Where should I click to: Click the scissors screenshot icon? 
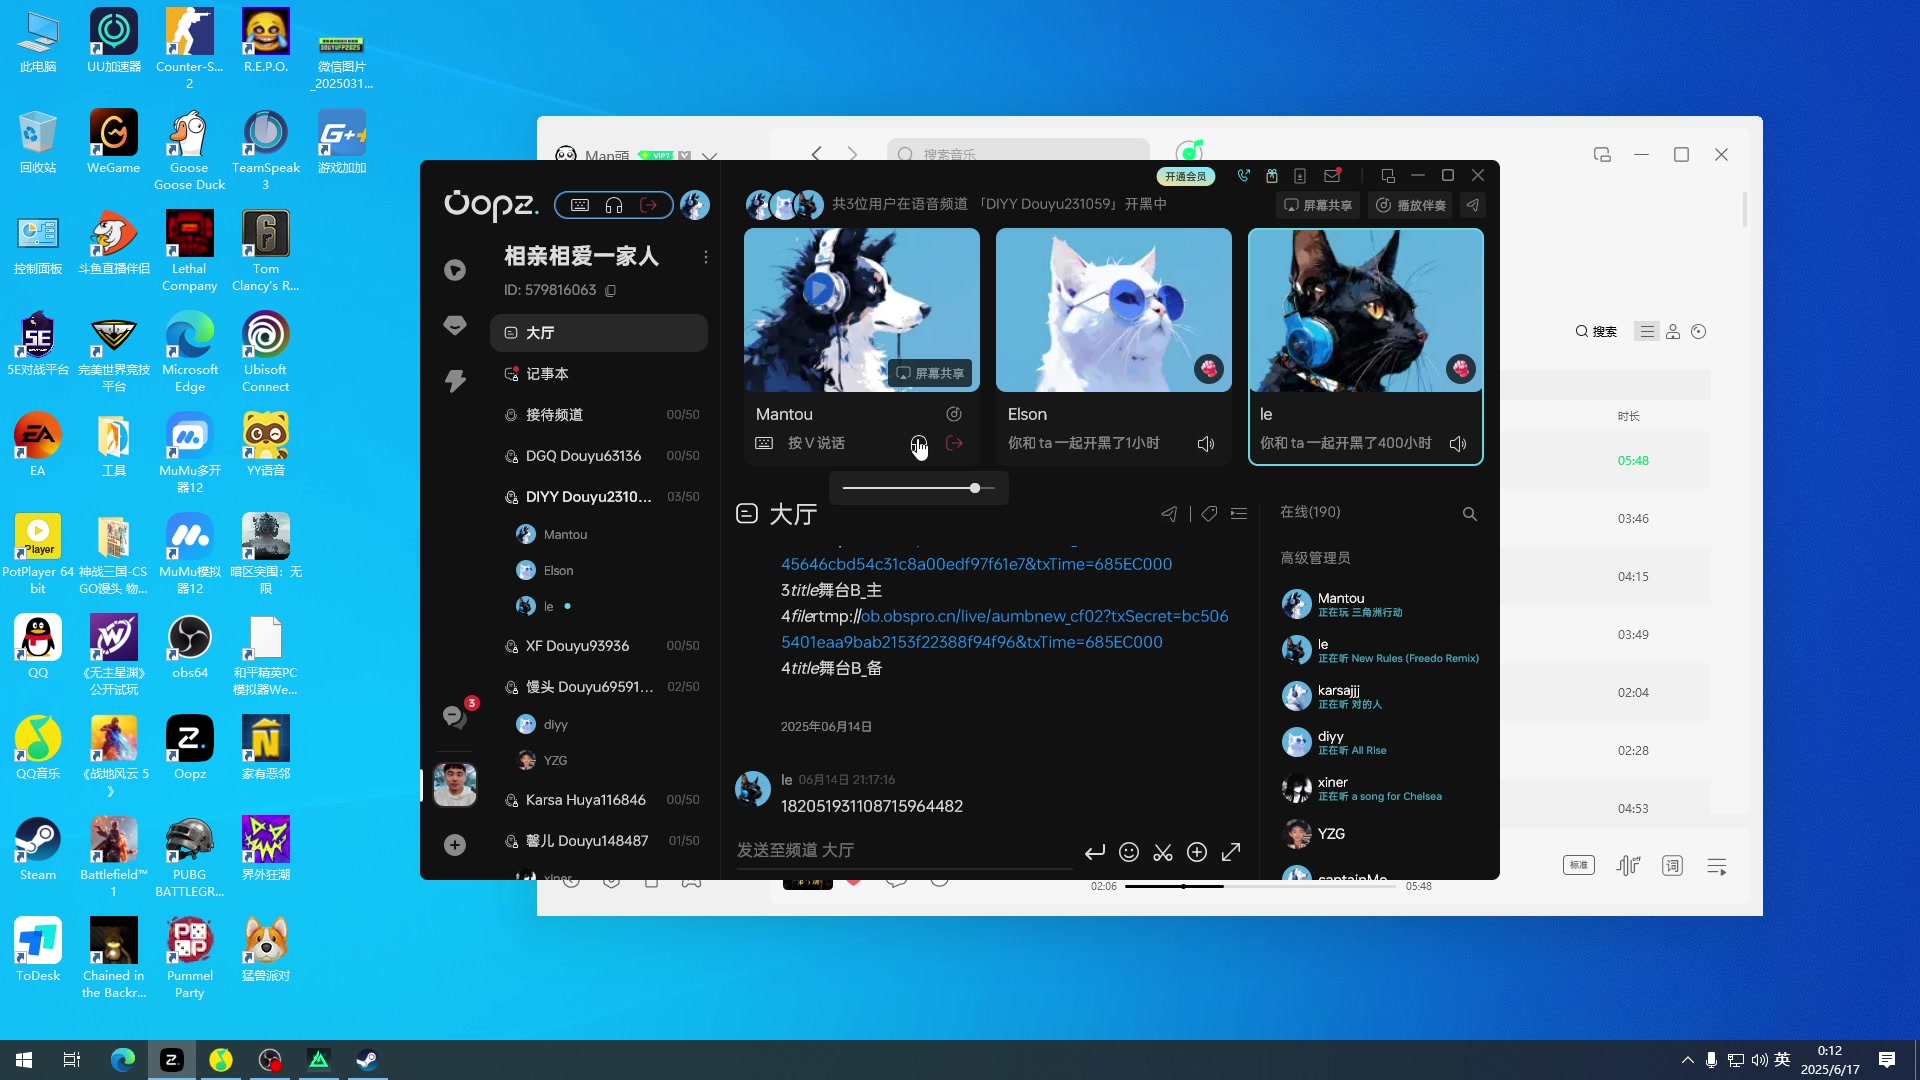click(1163, 852)
